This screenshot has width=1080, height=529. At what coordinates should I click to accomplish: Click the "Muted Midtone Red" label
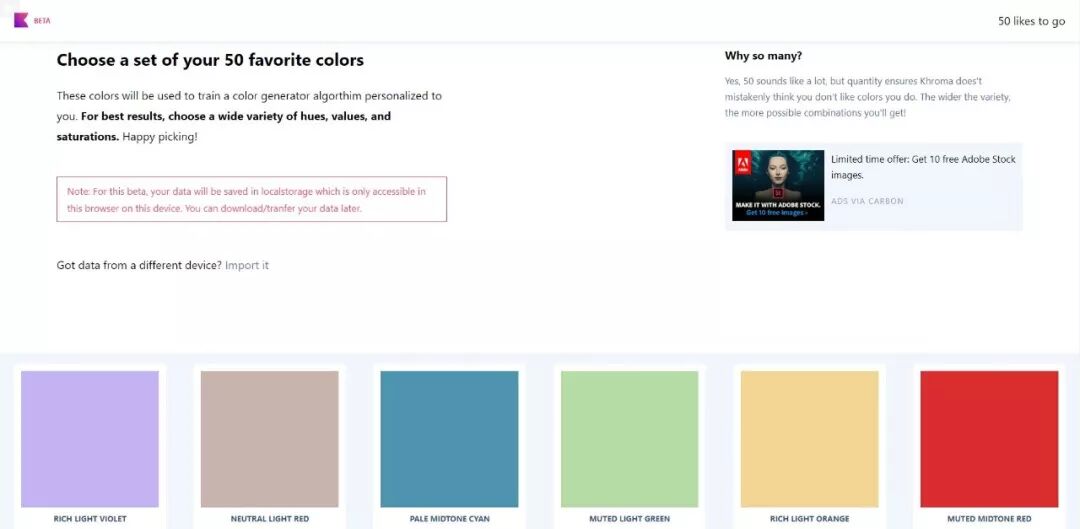tap(989, 519)
